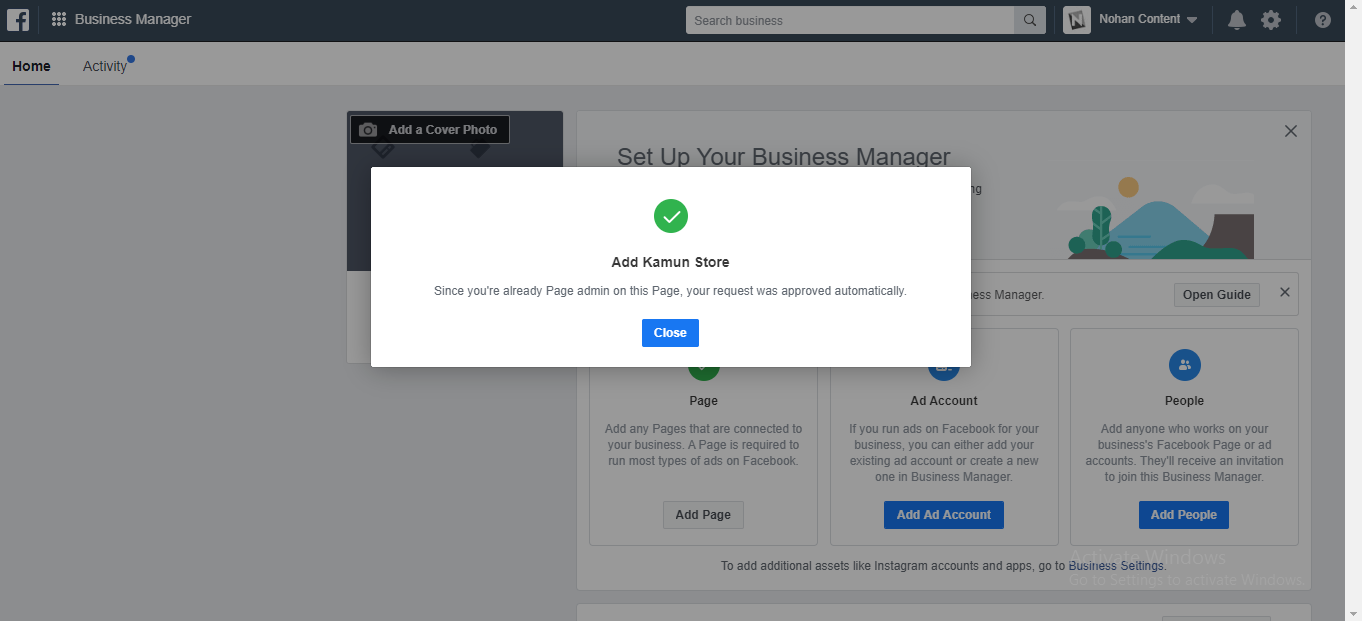Click the help question mark icon
Image resolution: width=1362 pixels, height=621 pixels.
click(1323, 20)
